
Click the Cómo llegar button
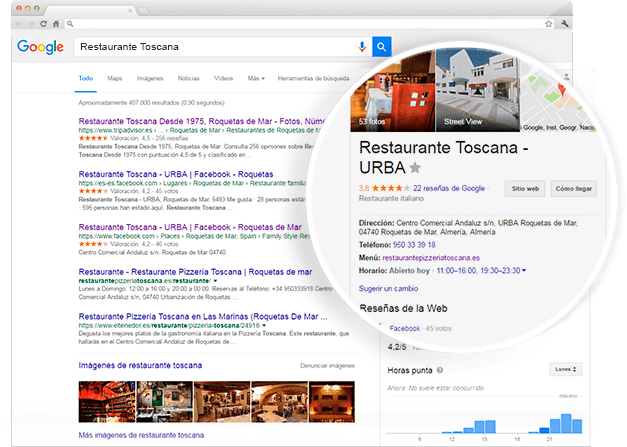pos(574,188)
